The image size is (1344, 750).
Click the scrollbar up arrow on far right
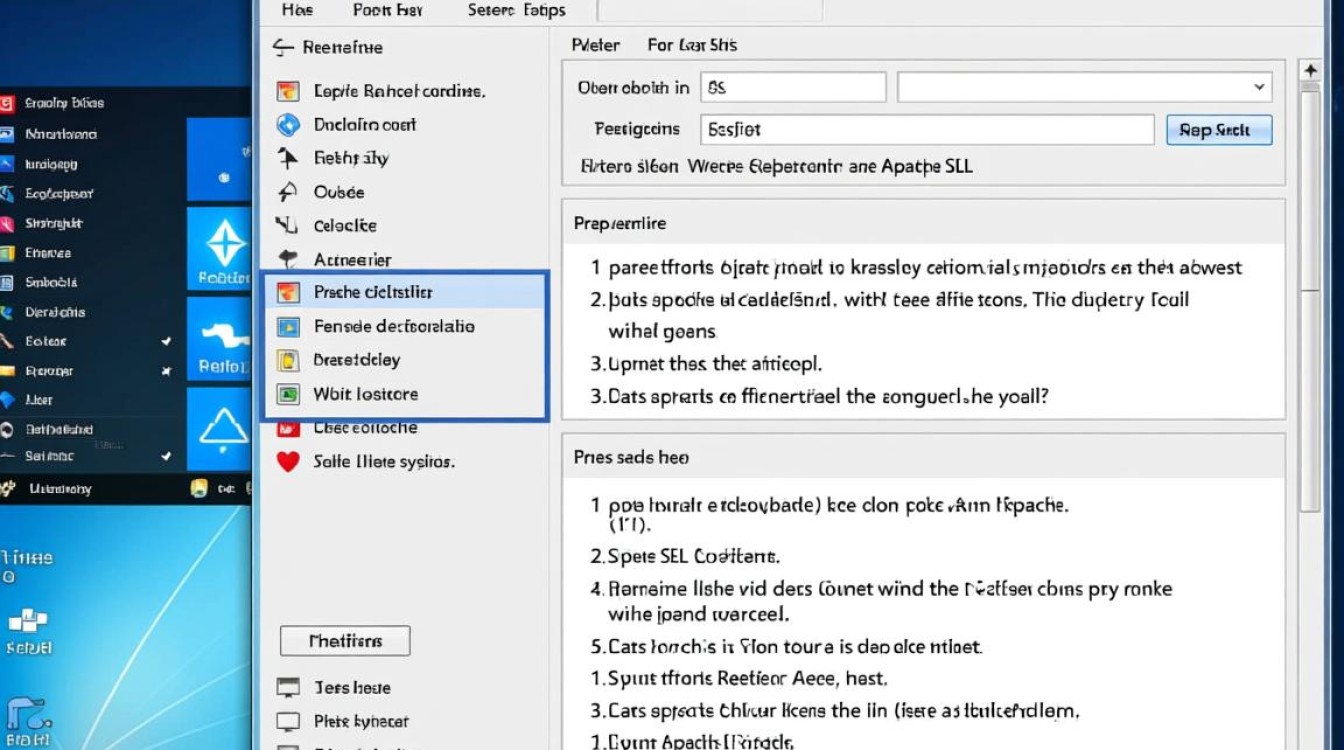tap(1310, 69)
